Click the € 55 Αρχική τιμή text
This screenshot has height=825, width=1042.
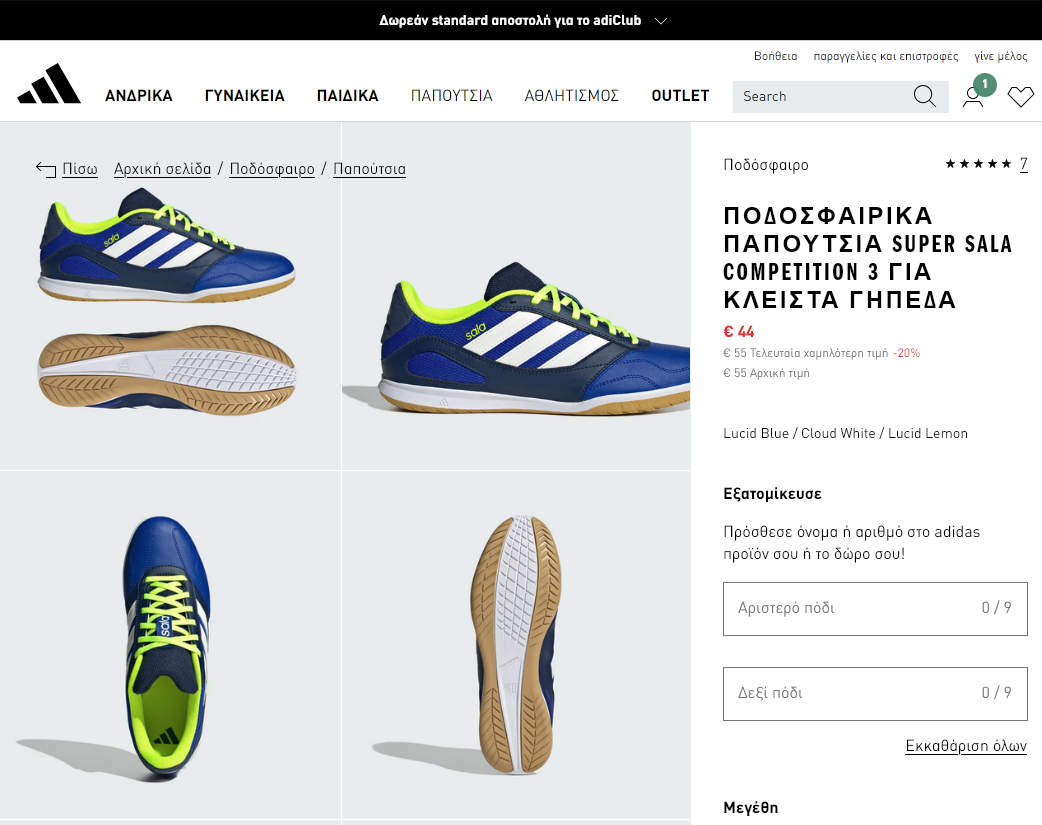coord(766,373)
